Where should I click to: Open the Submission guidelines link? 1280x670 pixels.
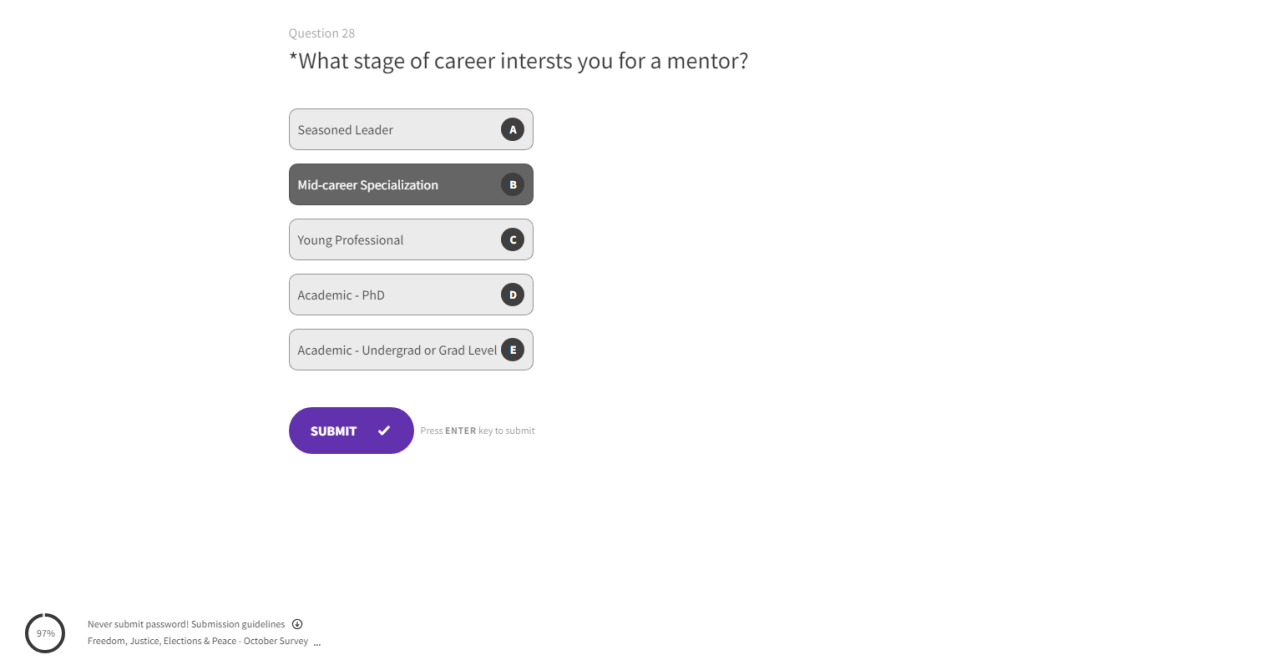pyautogui.click(x=238, y=624)
